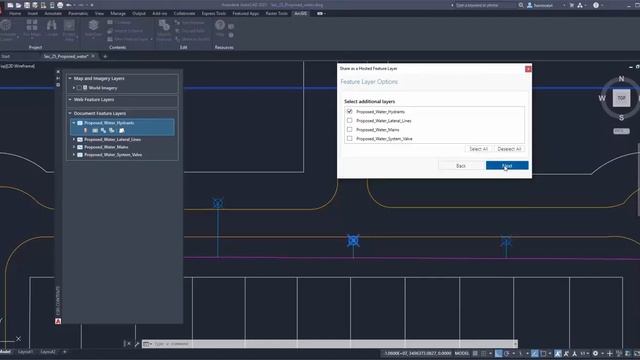Check the Proposed_Water_System_Valve checkbox in the dialog
This screenshot has width=640, height=360.
pos(349,138)
